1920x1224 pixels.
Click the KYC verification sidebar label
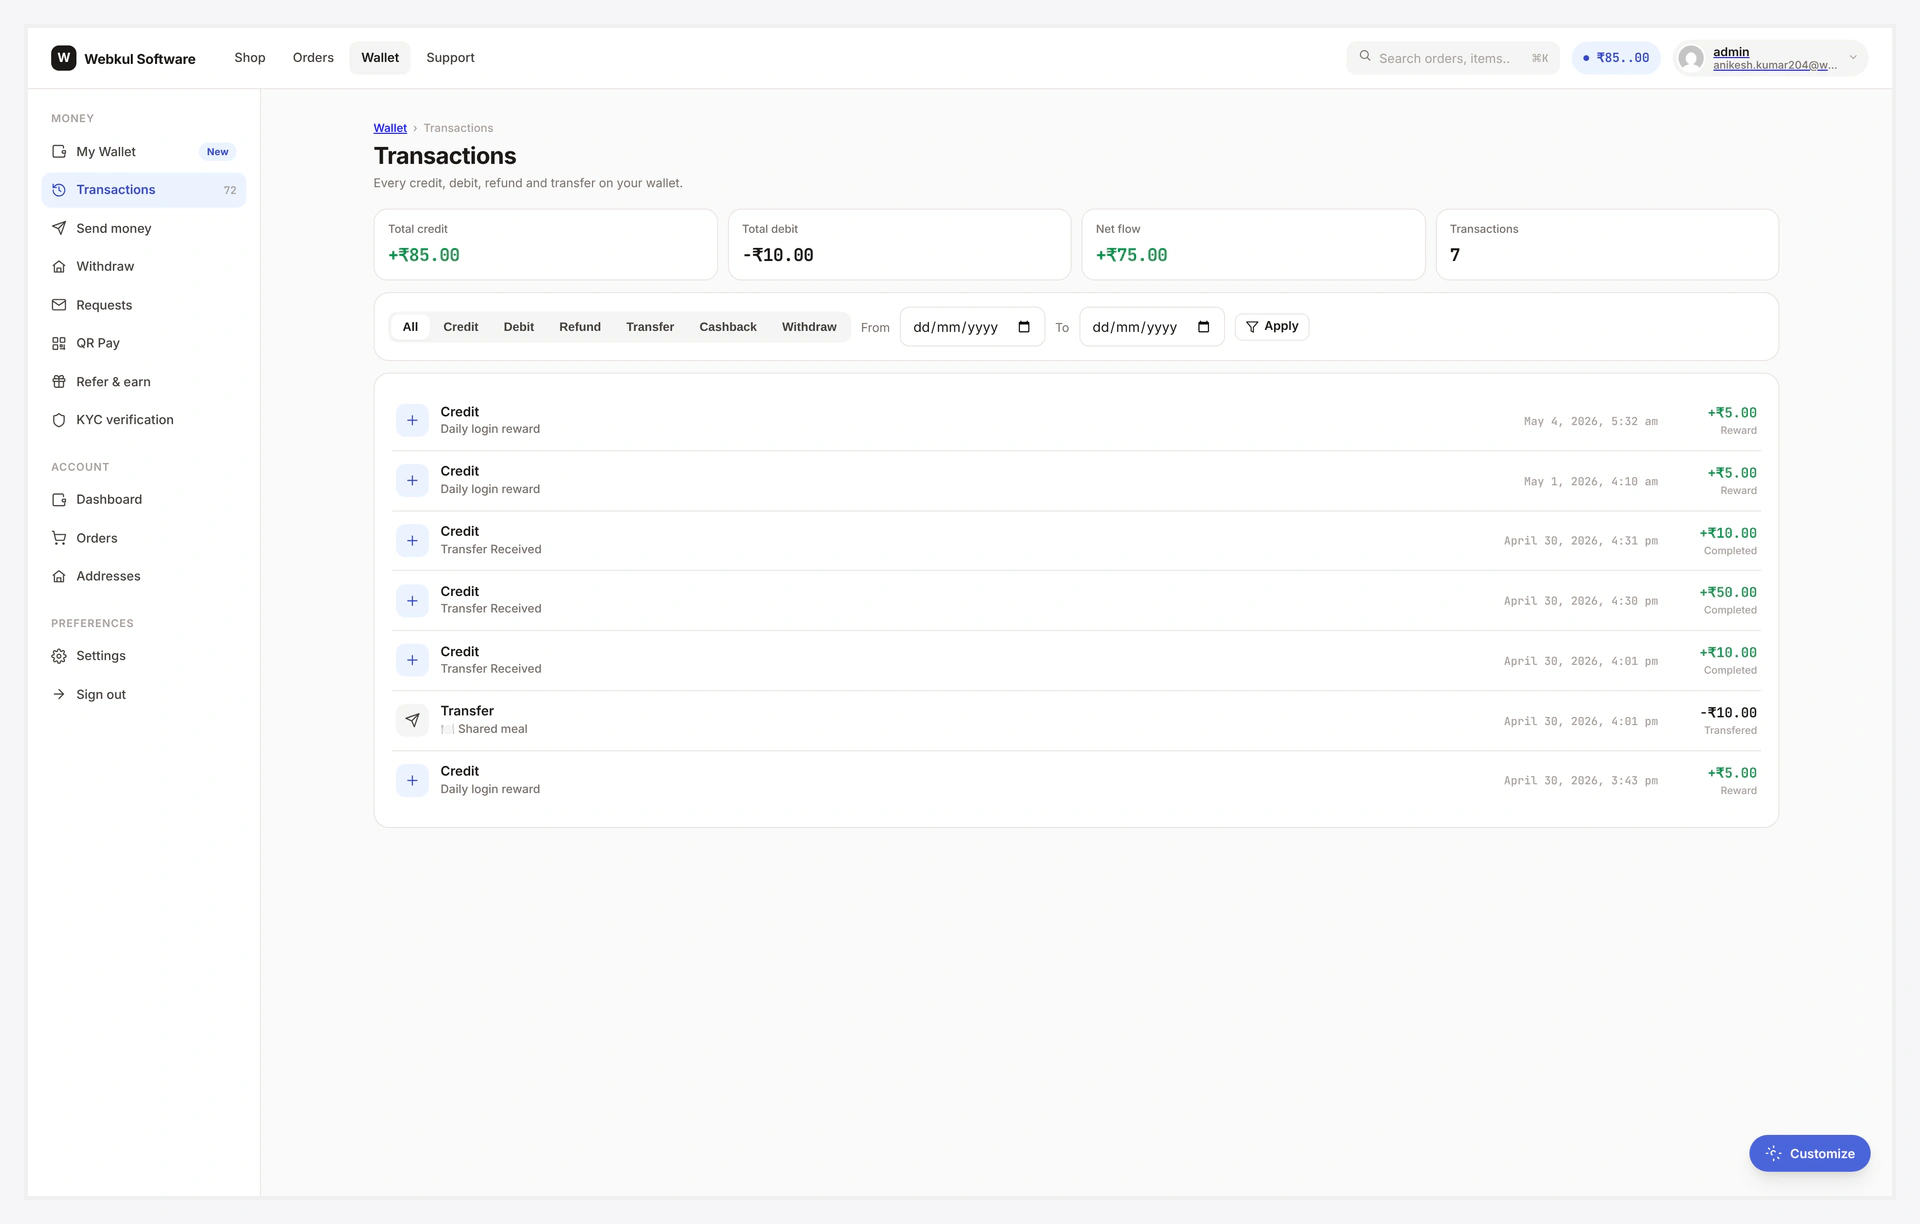pyautogui.click(x=125, y=420)
